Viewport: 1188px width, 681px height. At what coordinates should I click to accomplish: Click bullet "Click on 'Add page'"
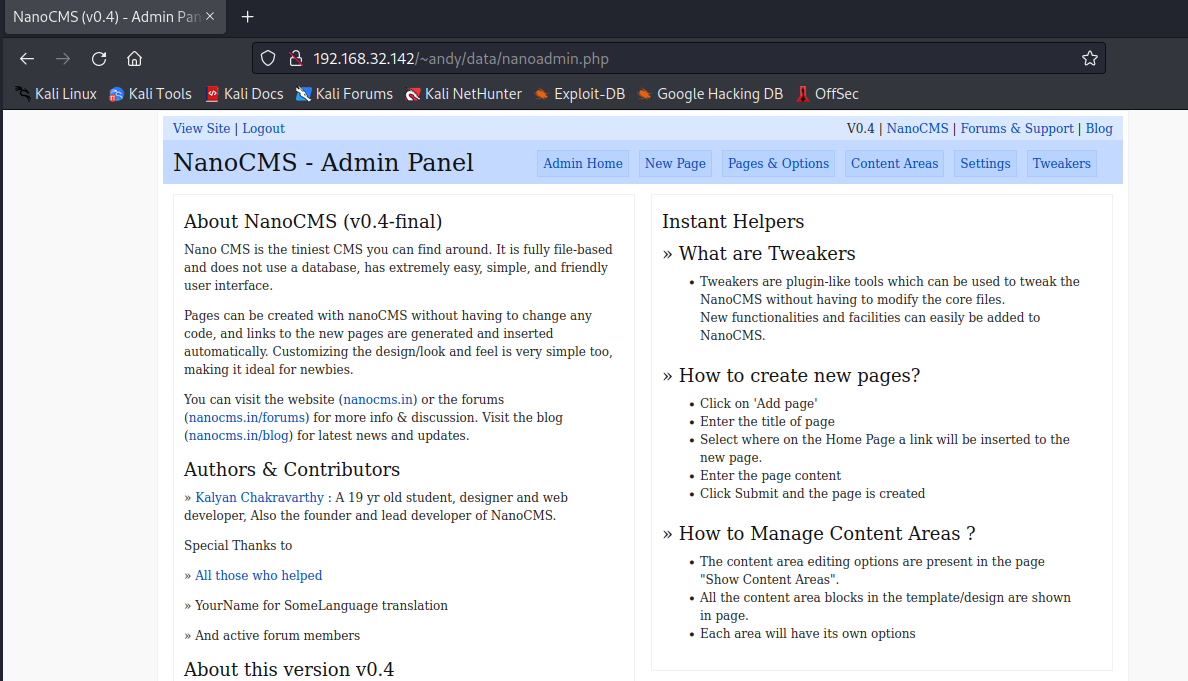click(758, 403)
